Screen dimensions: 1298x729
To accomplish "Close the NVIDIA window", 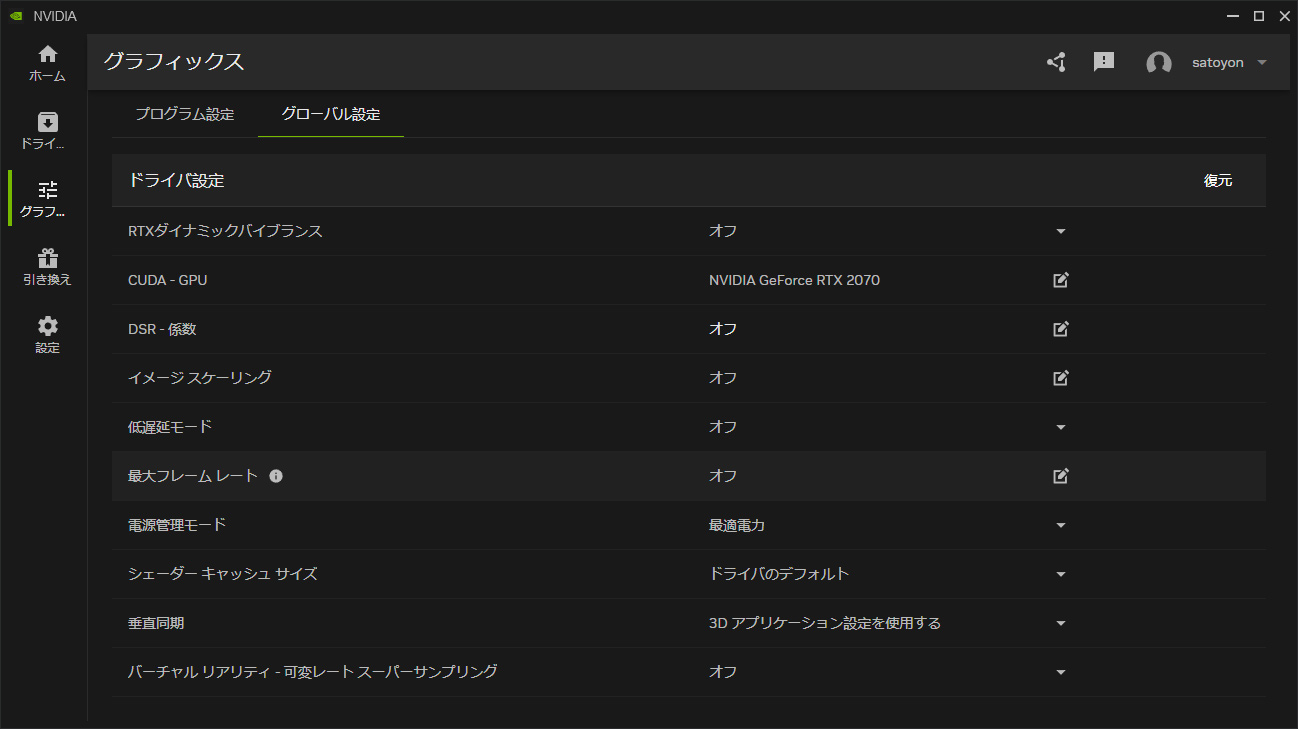I will [1283, 16].
